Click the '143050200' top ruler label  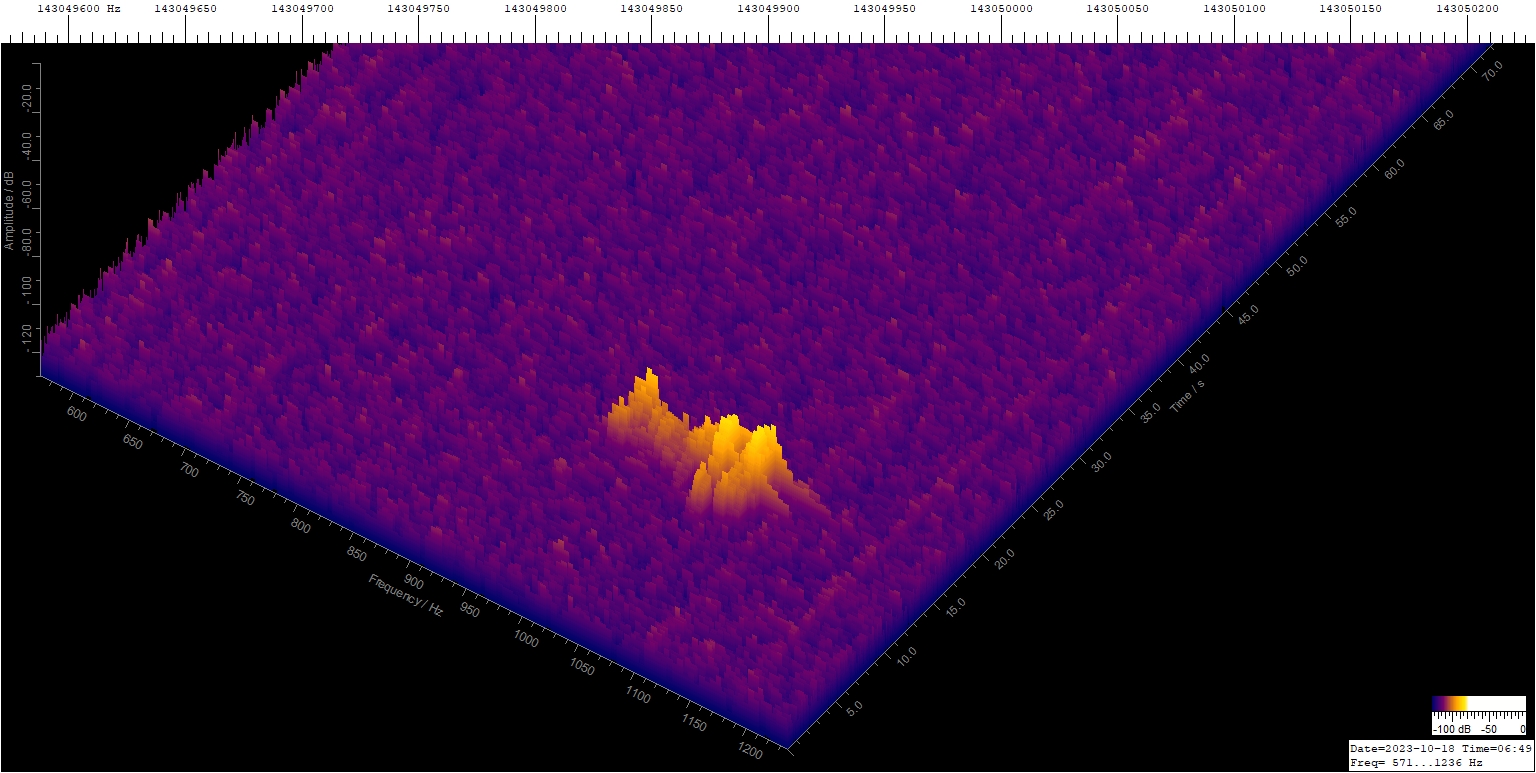[1467, 8]
